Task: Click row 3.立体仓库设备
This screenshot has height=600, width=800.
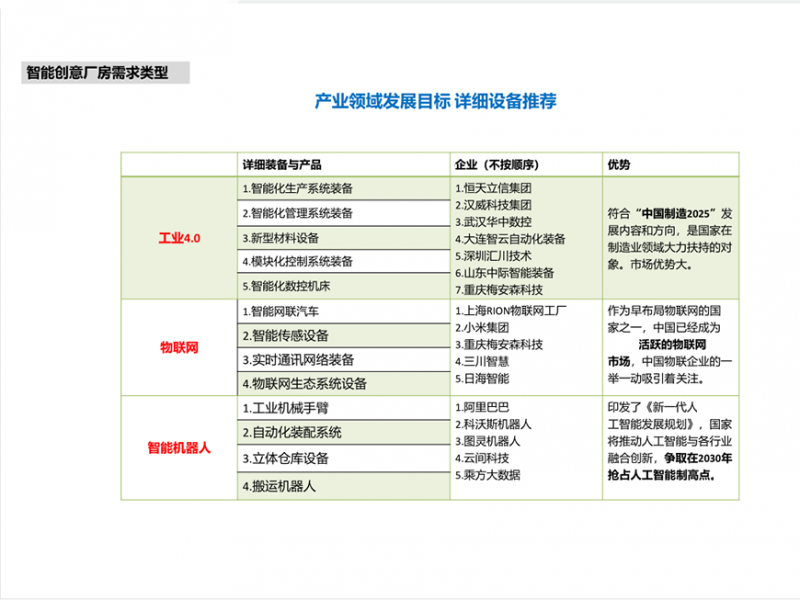Action: 343,458
